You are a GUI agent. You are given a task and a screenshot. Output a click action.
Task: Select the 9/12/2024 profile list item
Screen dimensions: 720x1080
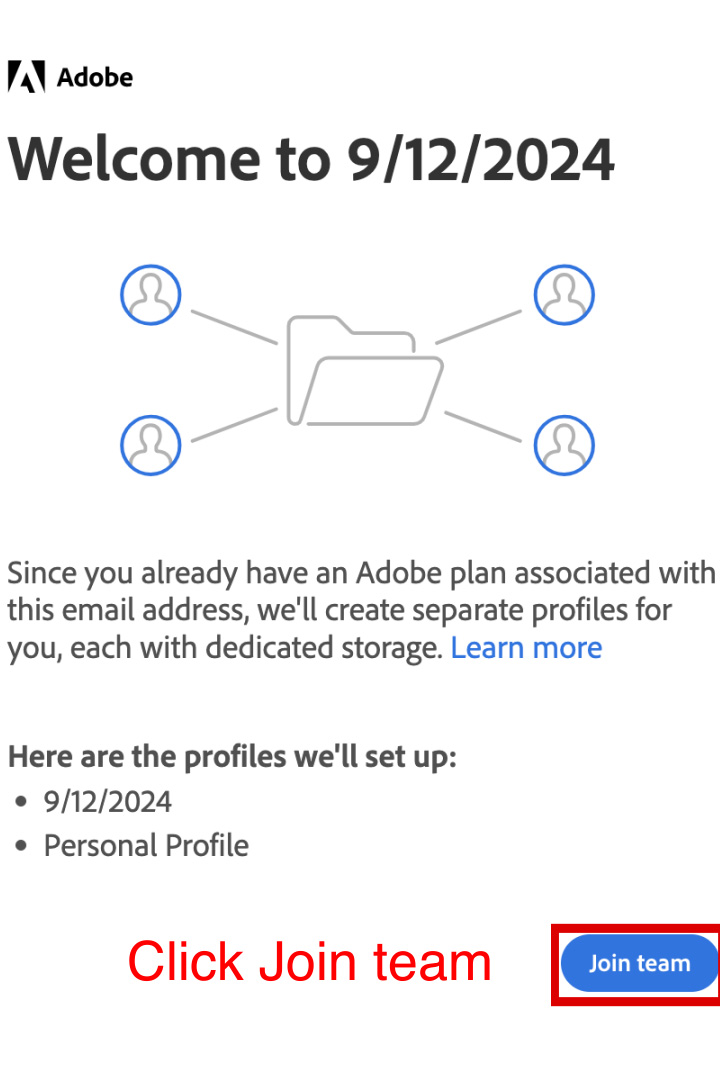click(108, 801)
